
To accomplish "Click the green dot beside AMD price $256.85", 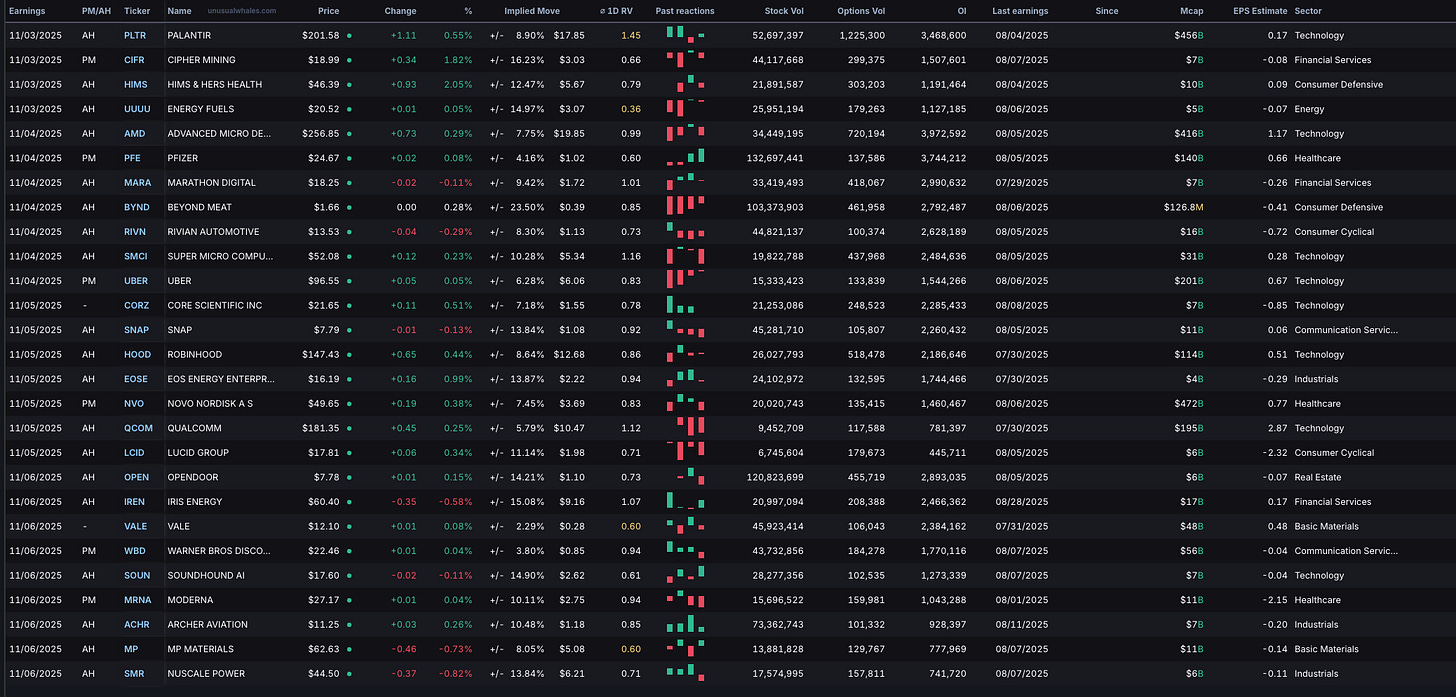I will point(349,134).
